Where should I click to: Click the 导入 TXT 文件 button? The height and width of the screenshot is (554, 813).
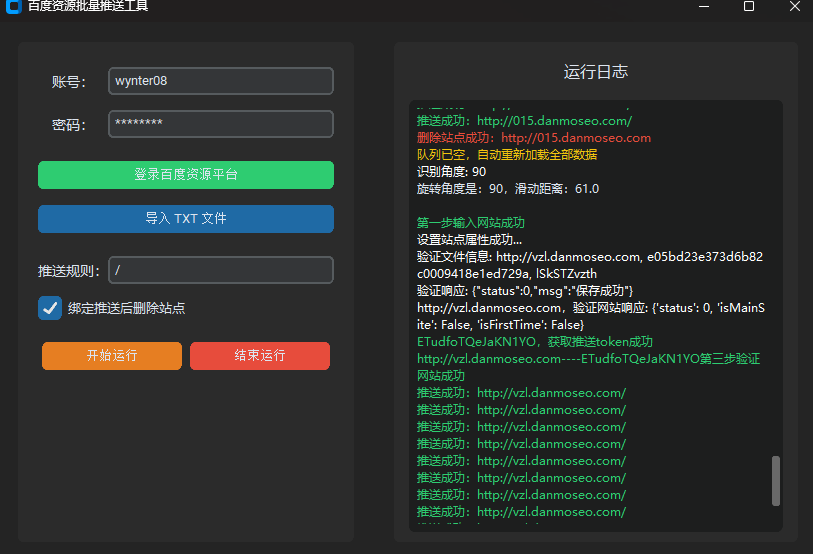186,218
